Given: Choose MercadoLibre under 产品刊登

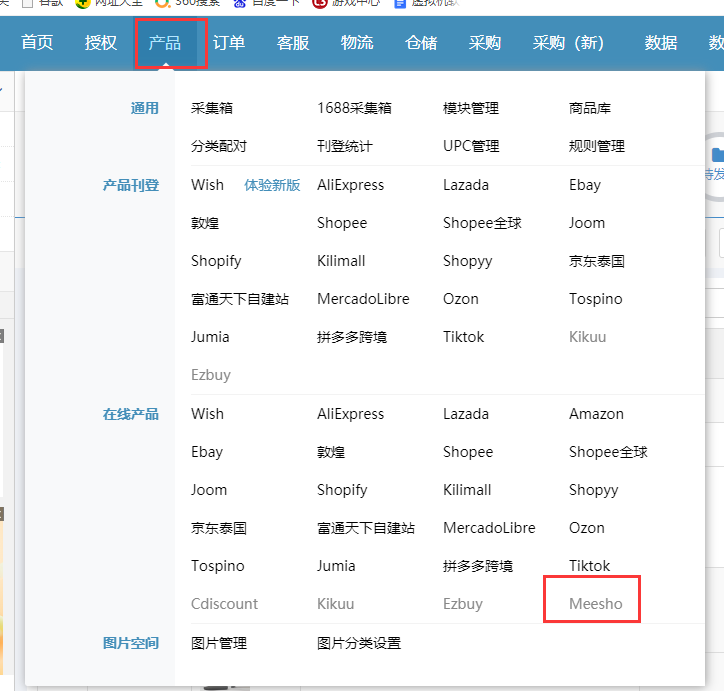Looking at the screenshot, I should [363, 299].
